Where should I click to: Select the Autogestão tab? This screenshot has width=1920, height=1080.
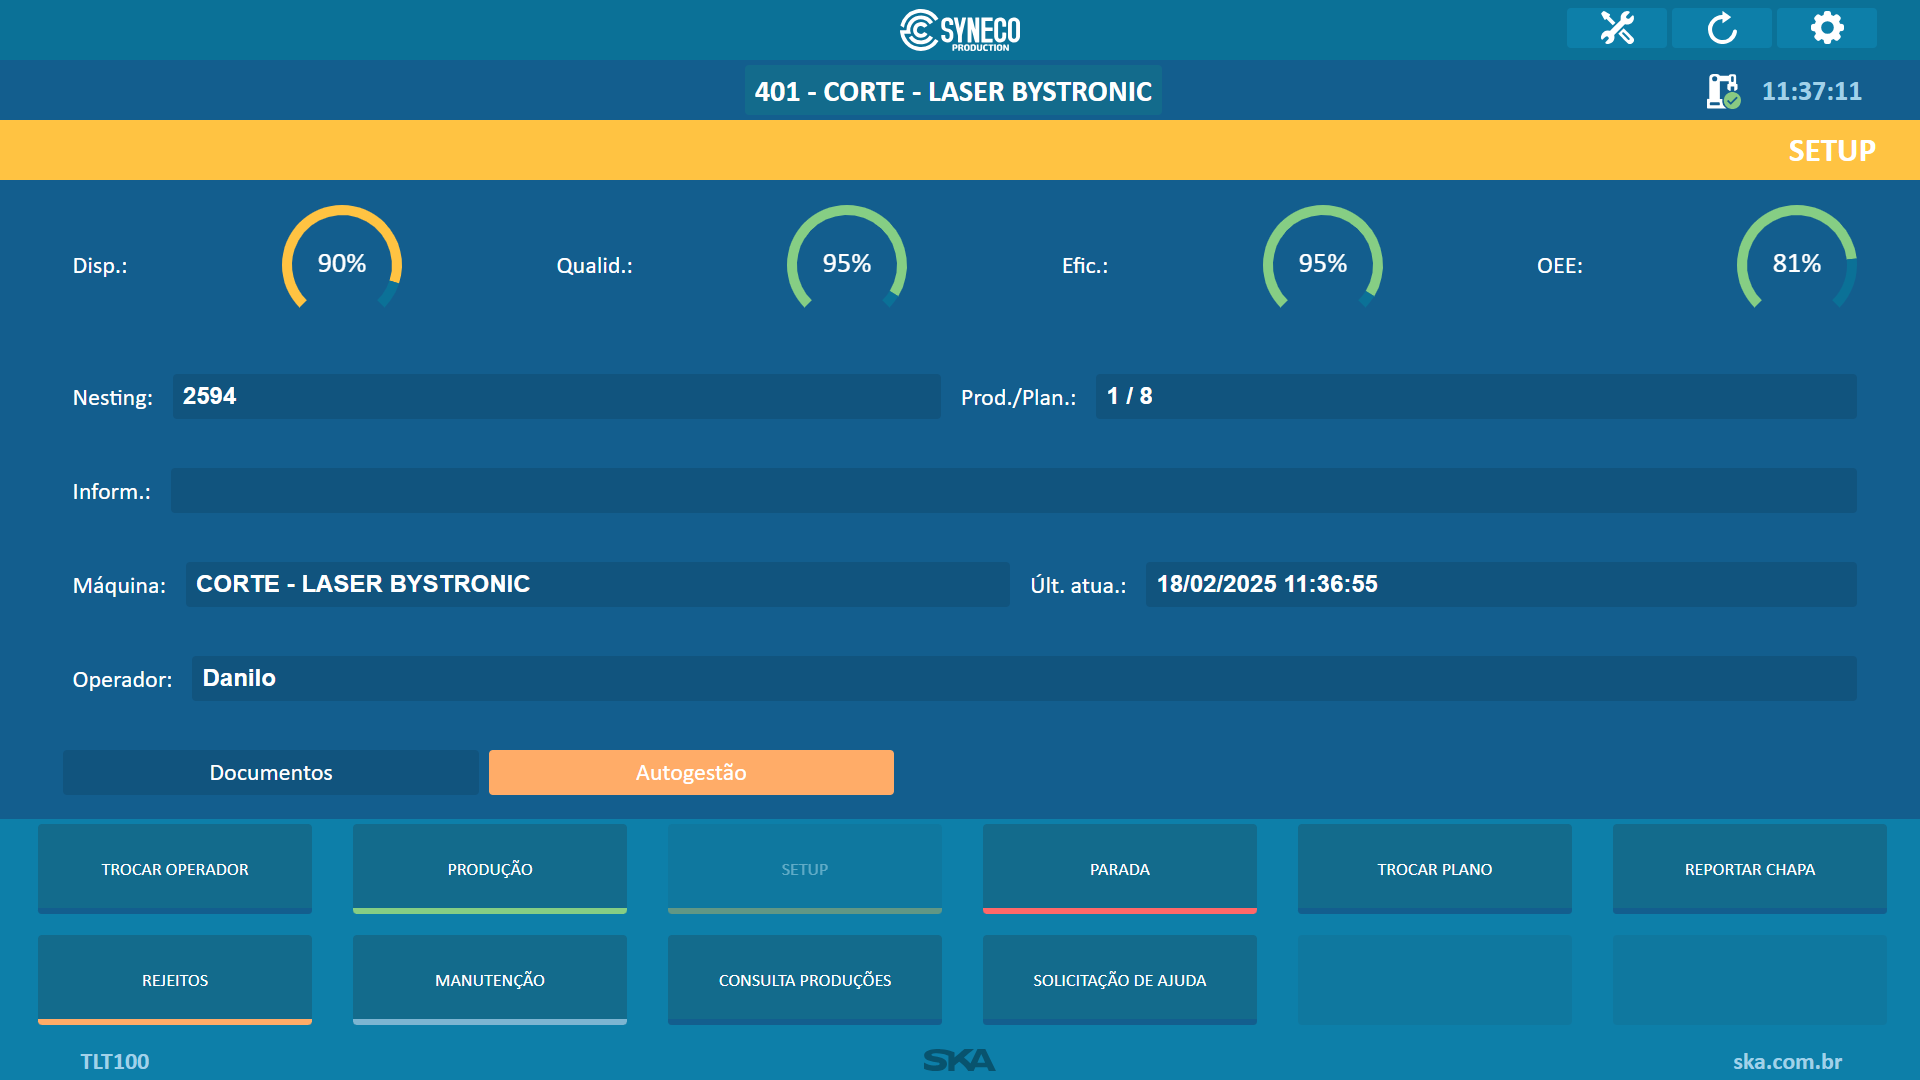point(691,772)
